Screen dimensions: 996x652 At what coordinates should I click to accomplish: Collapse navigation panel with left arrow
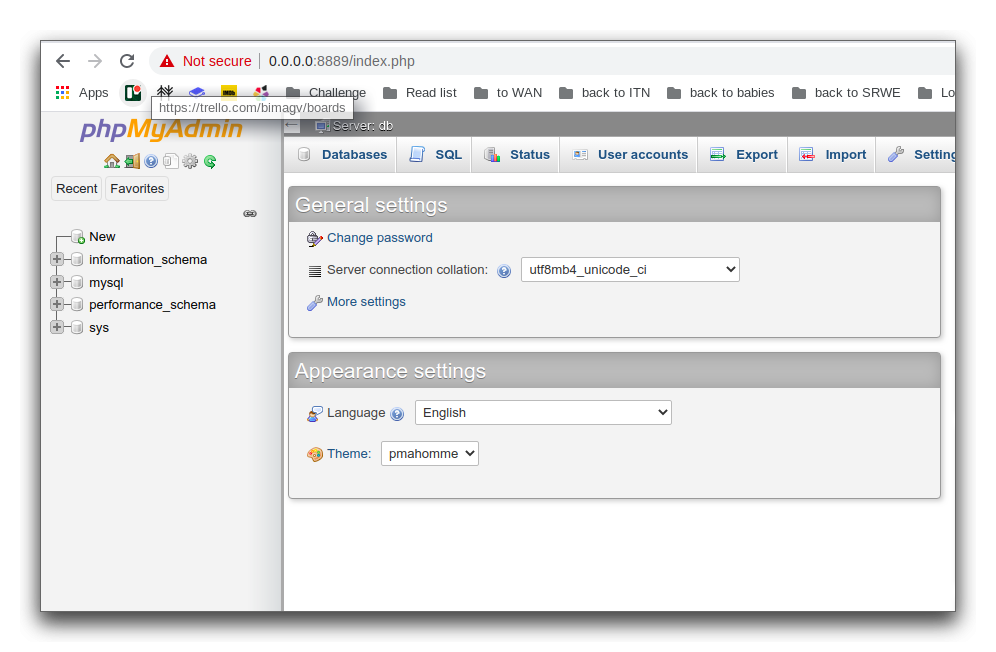[292, 125]
